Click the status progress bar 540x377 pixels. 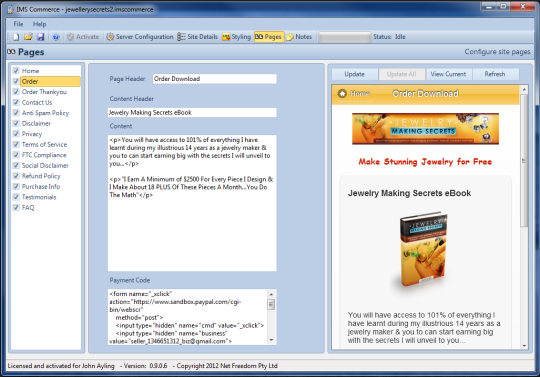[344, 37]
